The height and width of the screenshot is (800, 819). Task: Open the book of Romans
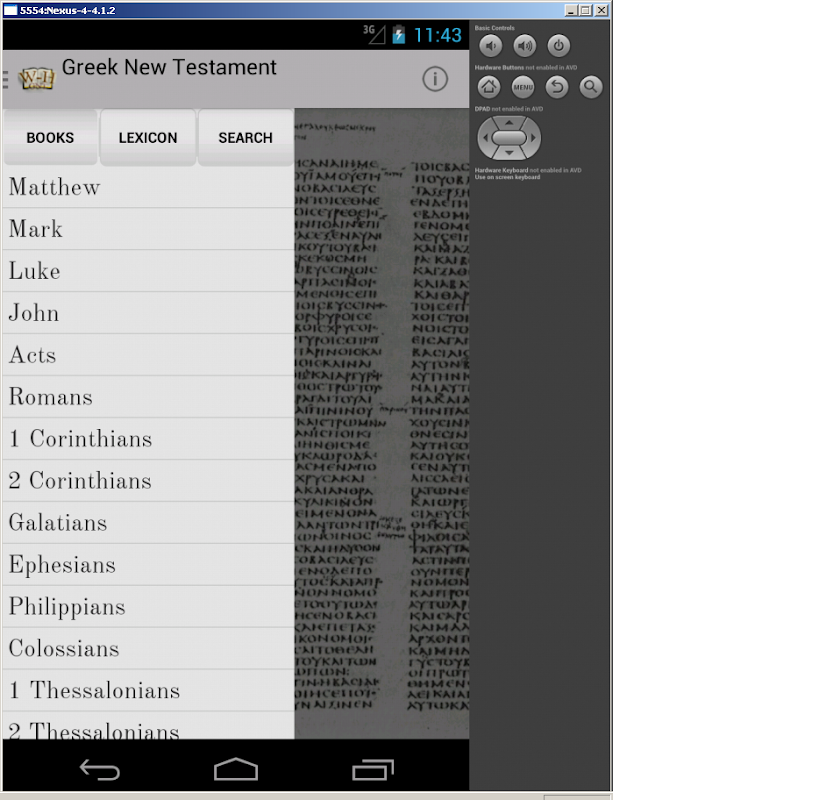(x=148, y=397)
